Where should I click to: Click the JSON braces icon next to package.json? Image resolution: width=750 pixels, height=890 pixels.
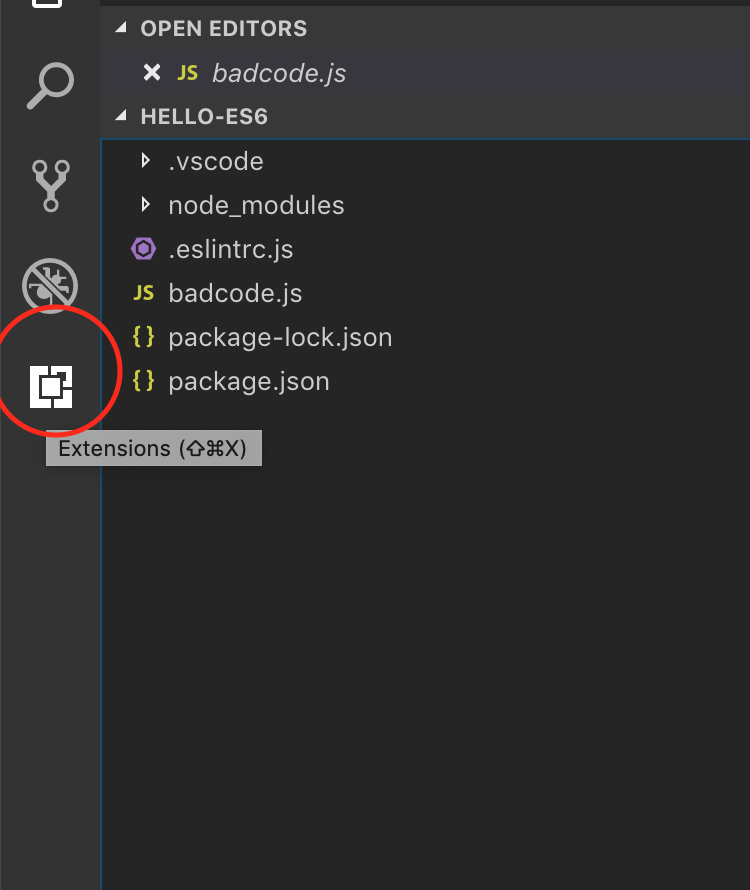point(143,381)
